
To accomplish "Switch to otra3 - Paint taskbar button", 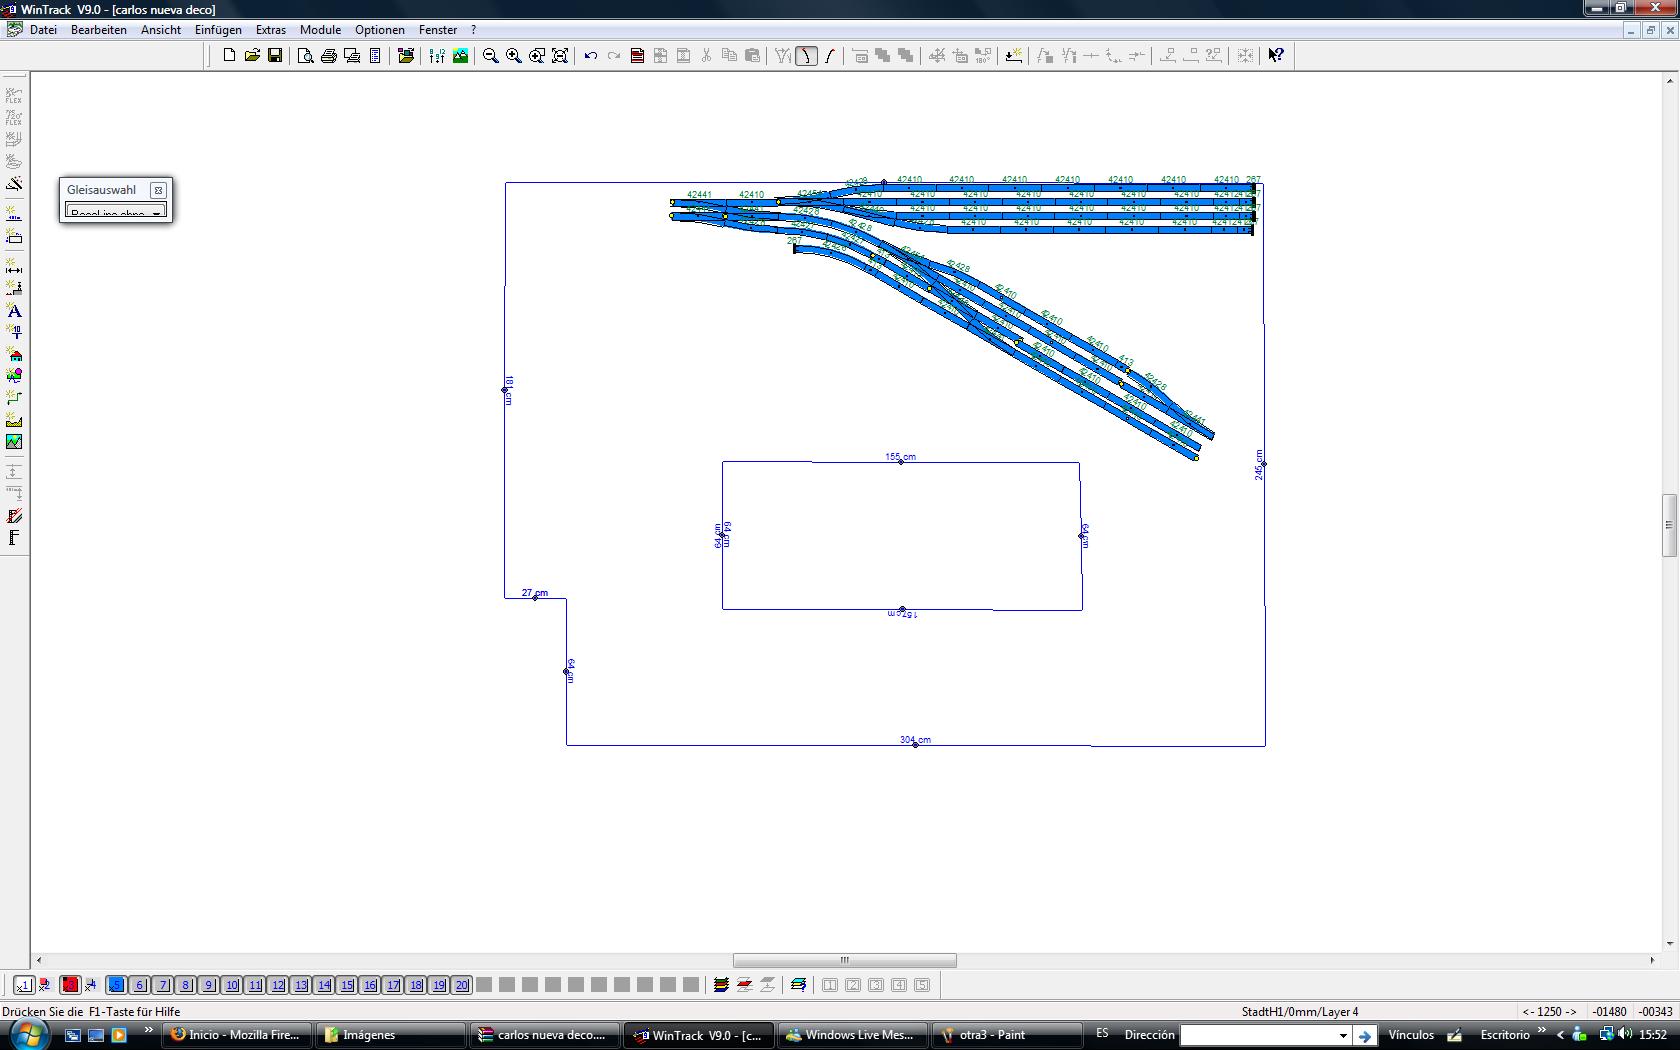I will [1006, 1035].
